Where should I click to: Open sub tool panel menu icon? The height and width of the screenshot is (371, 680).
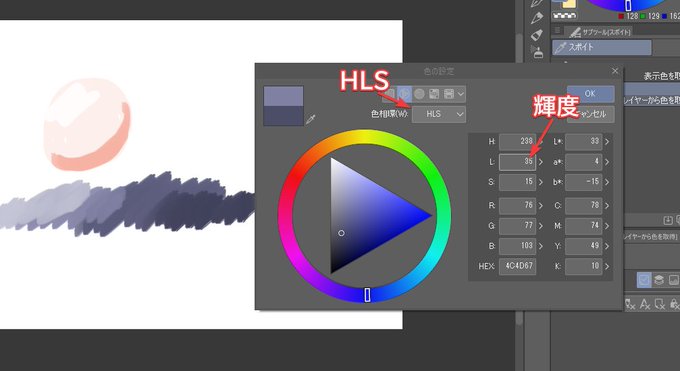[558, 31]
